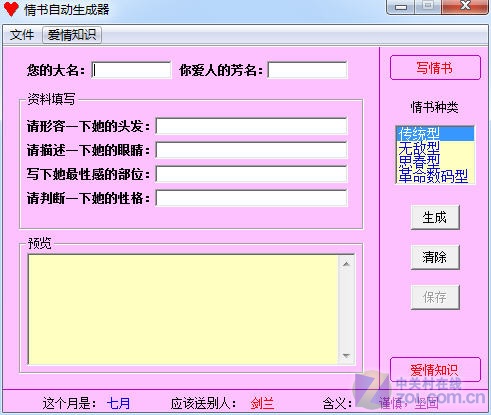
Task: Focus the 请判断一下她的性格 field
Action: click(x=251, y=198)
